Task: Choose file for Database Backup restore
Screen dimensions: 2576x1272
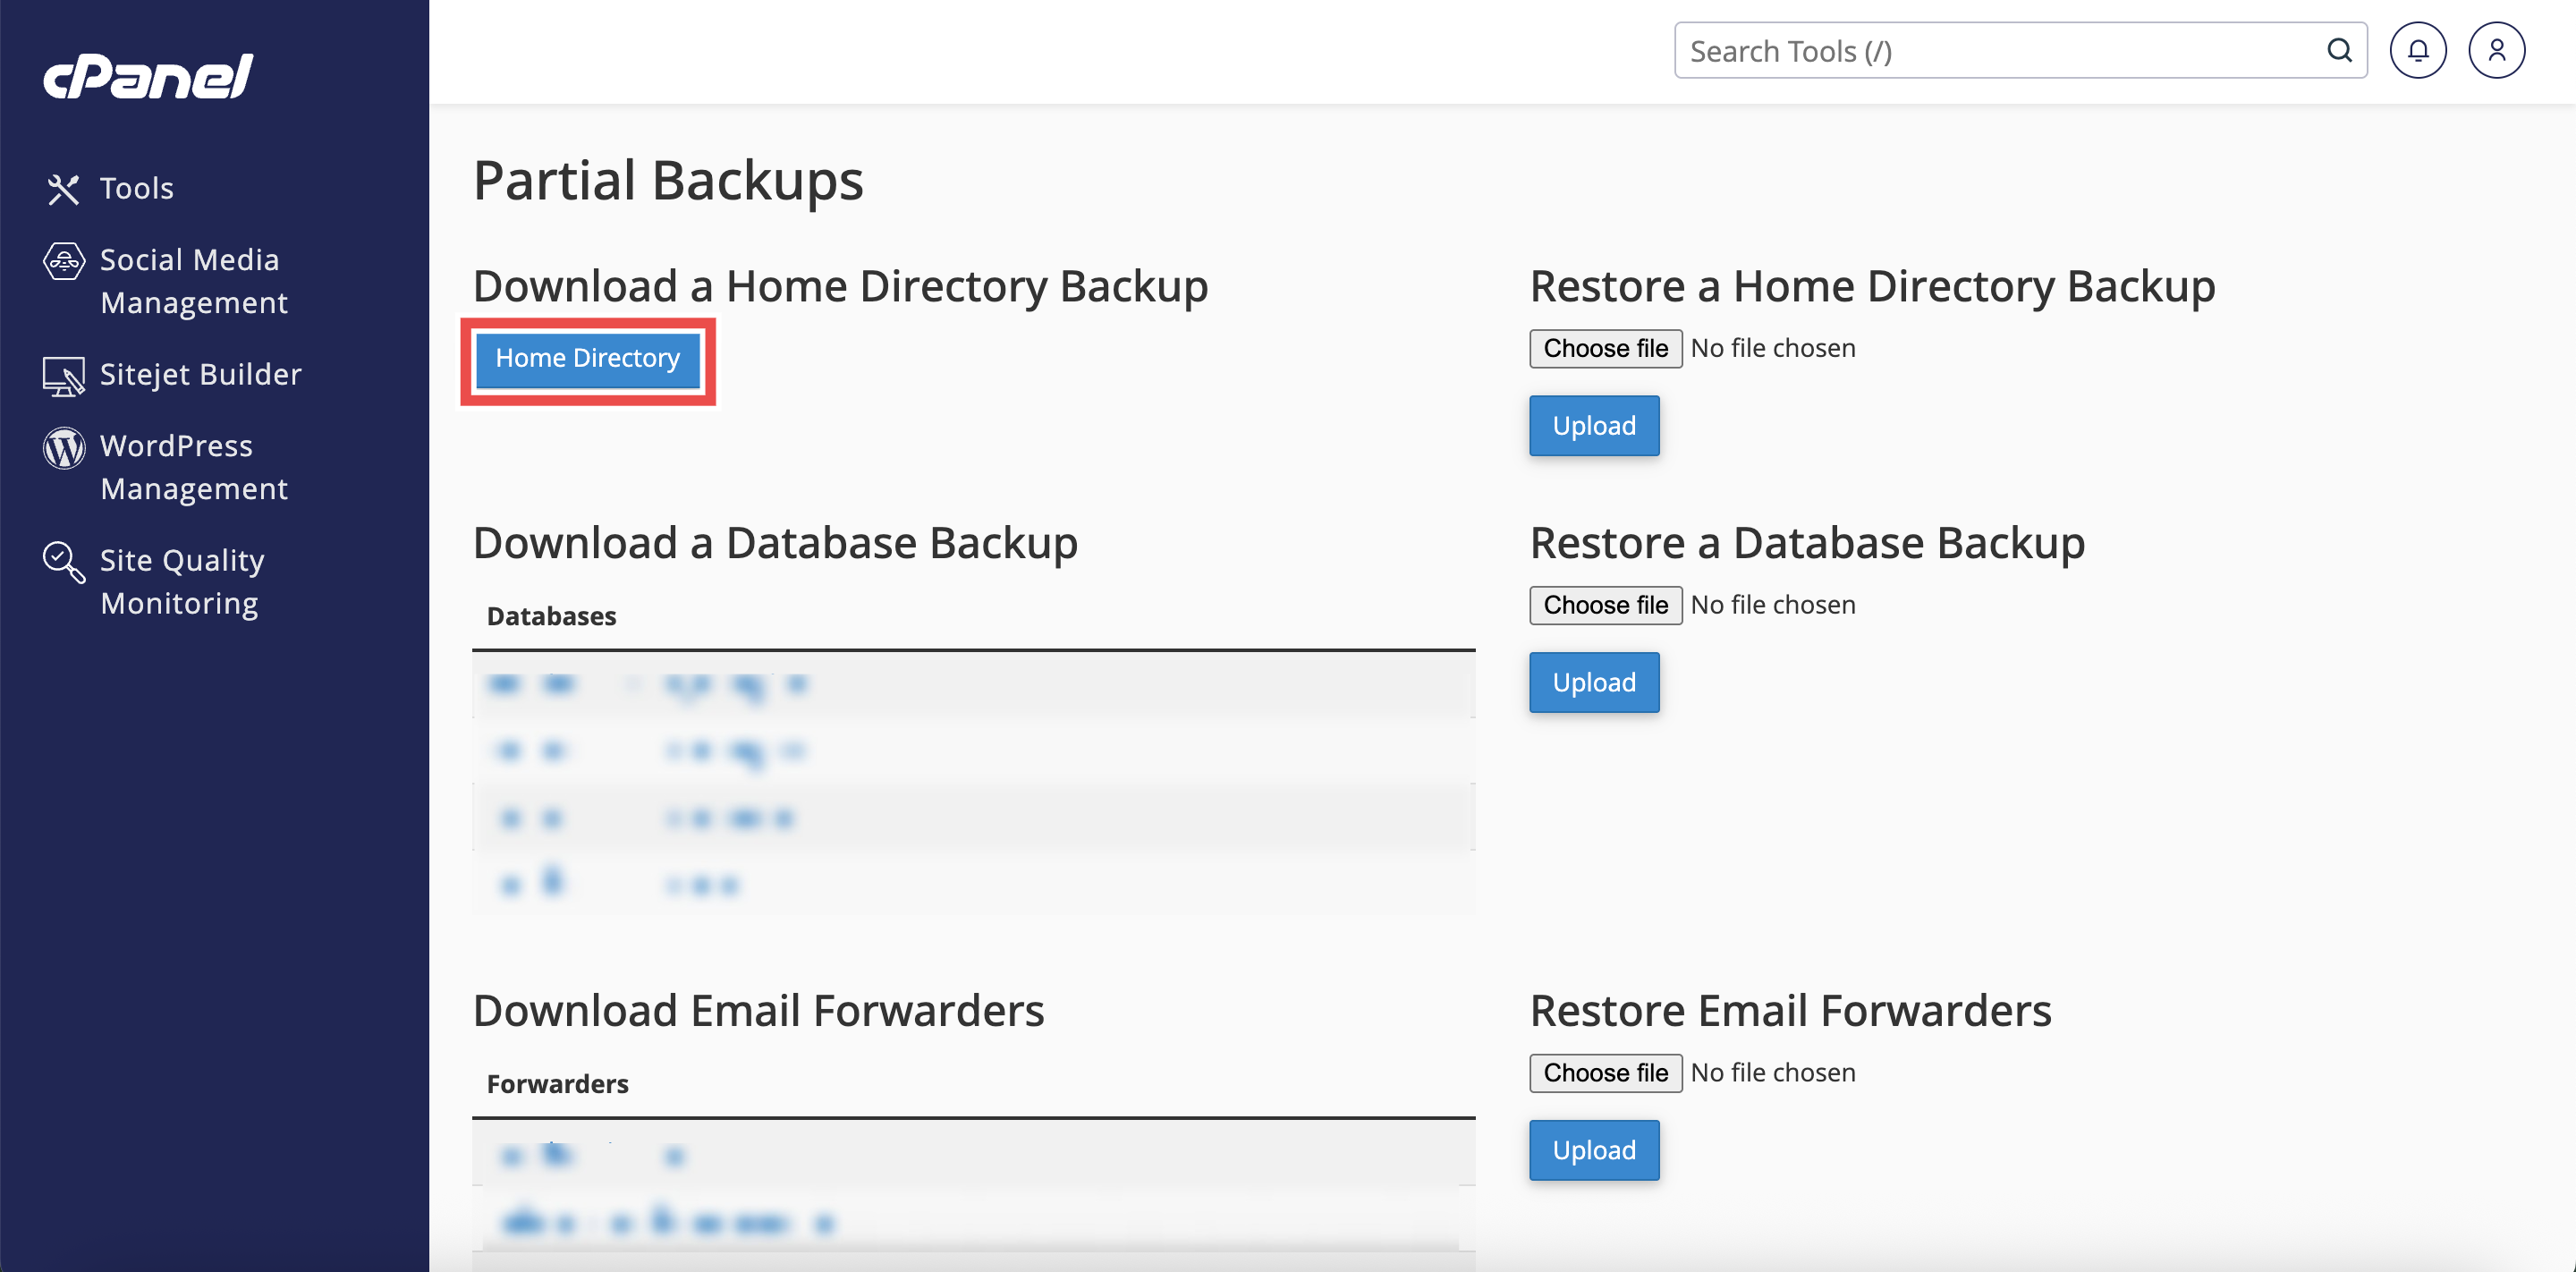Action: [1605, 606]
